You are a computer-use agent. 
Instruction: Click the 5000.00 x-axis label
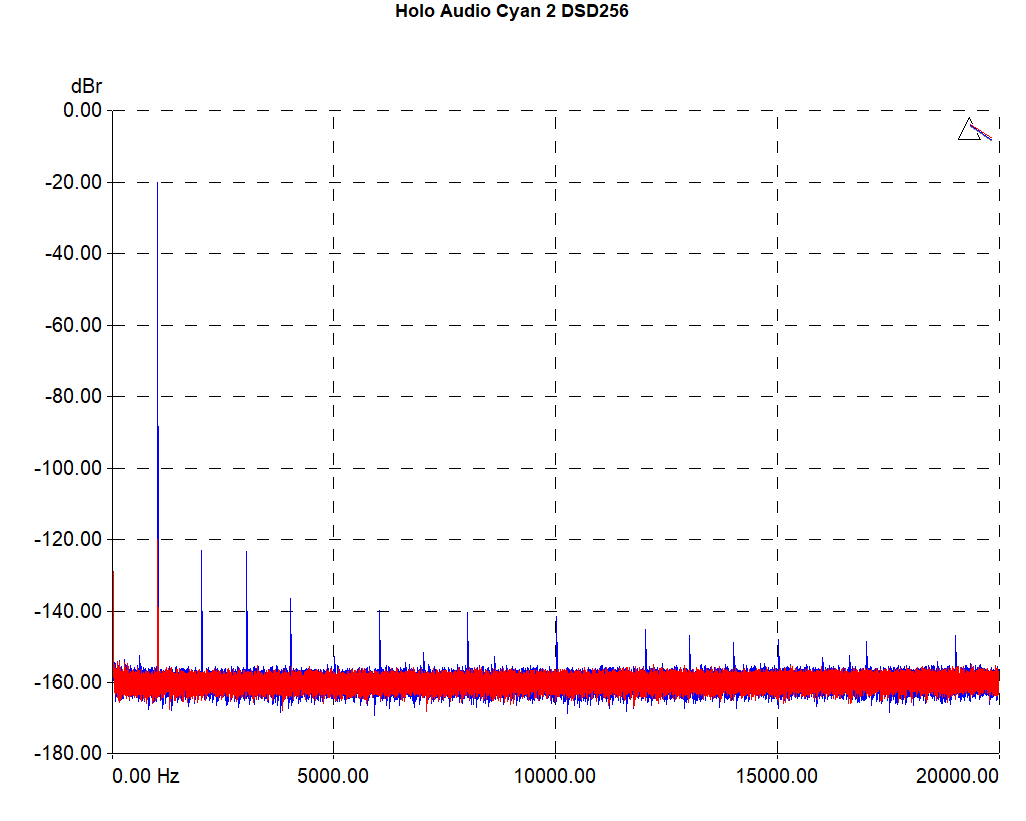click(x=332, y=777)
